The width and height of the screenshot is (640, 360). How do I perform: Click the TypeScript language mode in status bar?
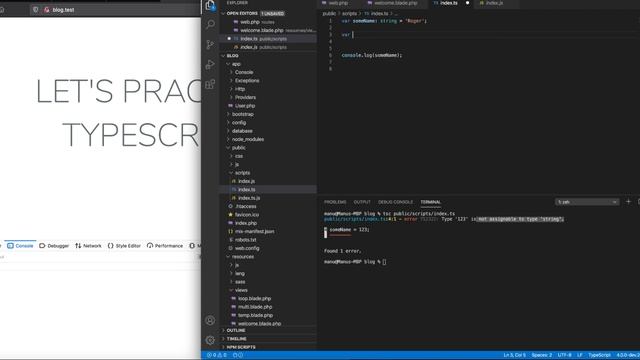[x=599, y=355]
